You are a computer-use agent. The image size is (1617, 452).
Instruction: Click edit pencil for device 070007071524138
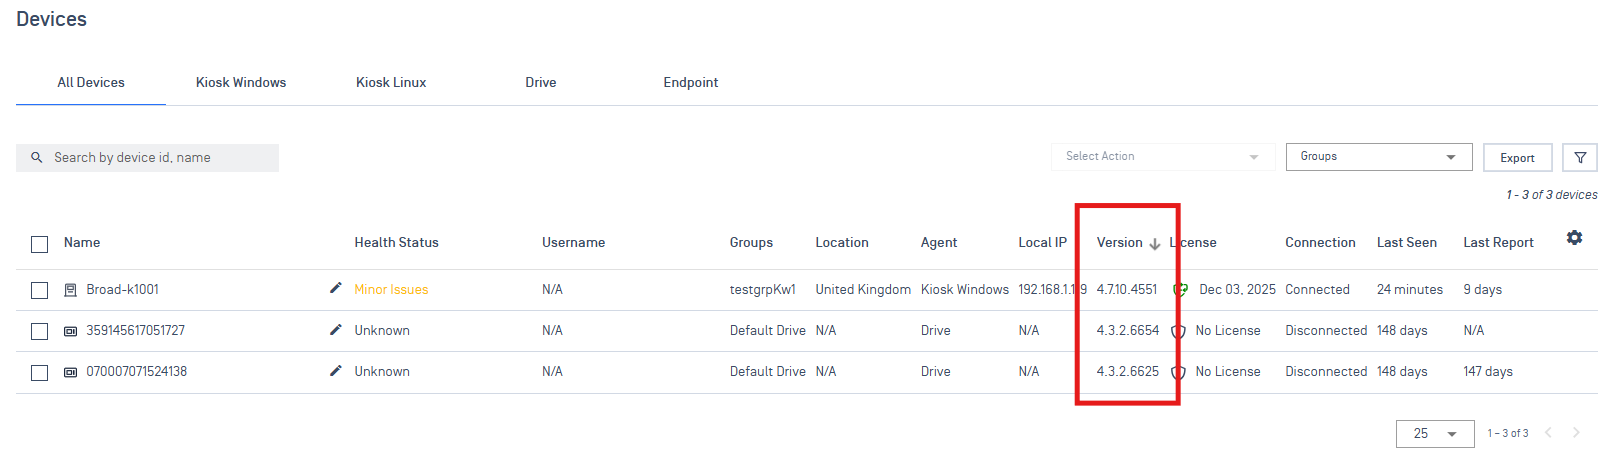click(x=336, y=370)
